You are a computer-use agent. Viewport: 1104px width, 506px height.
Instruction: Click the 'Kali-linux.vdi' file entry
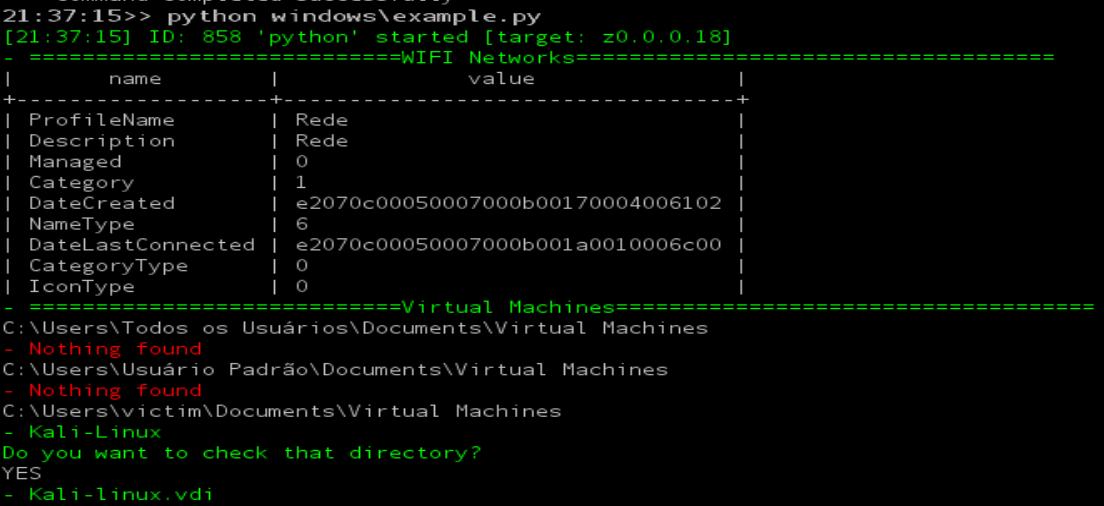(121, 494)
